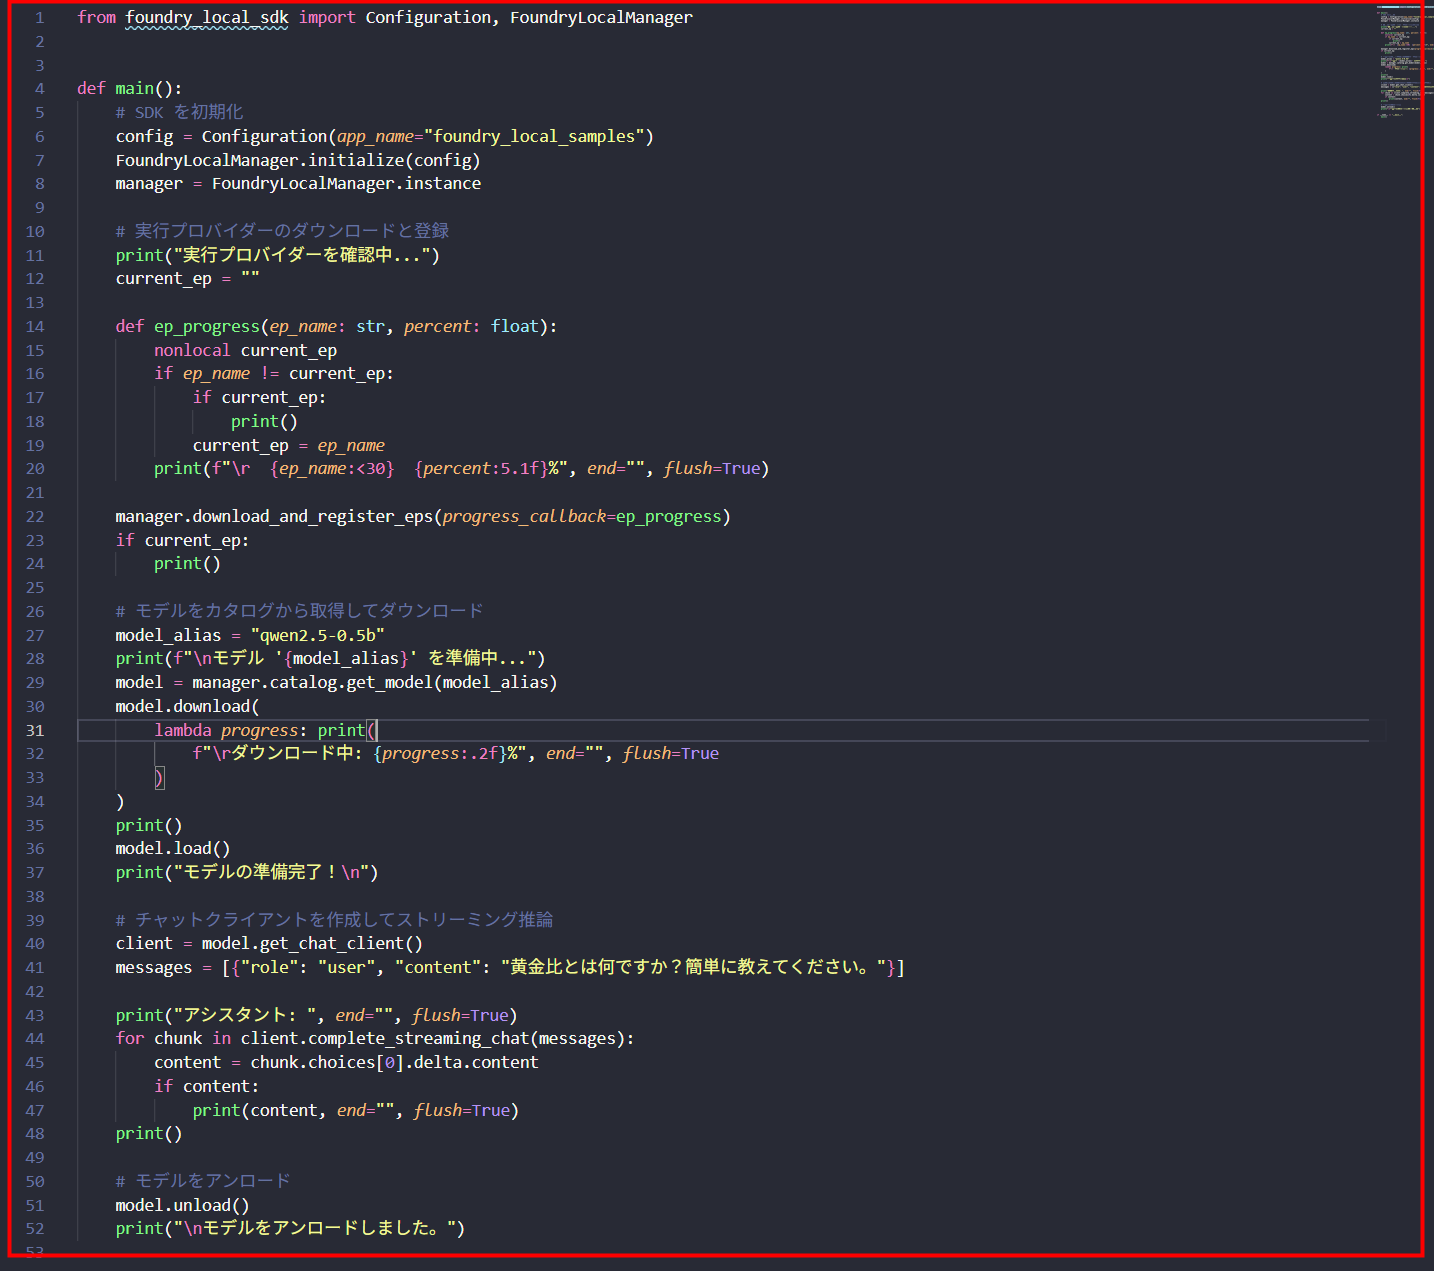Click 'manager.download_and_register_eps' method call
The height and width of the screenshot is (1271, 1434).
coord(274,516)
